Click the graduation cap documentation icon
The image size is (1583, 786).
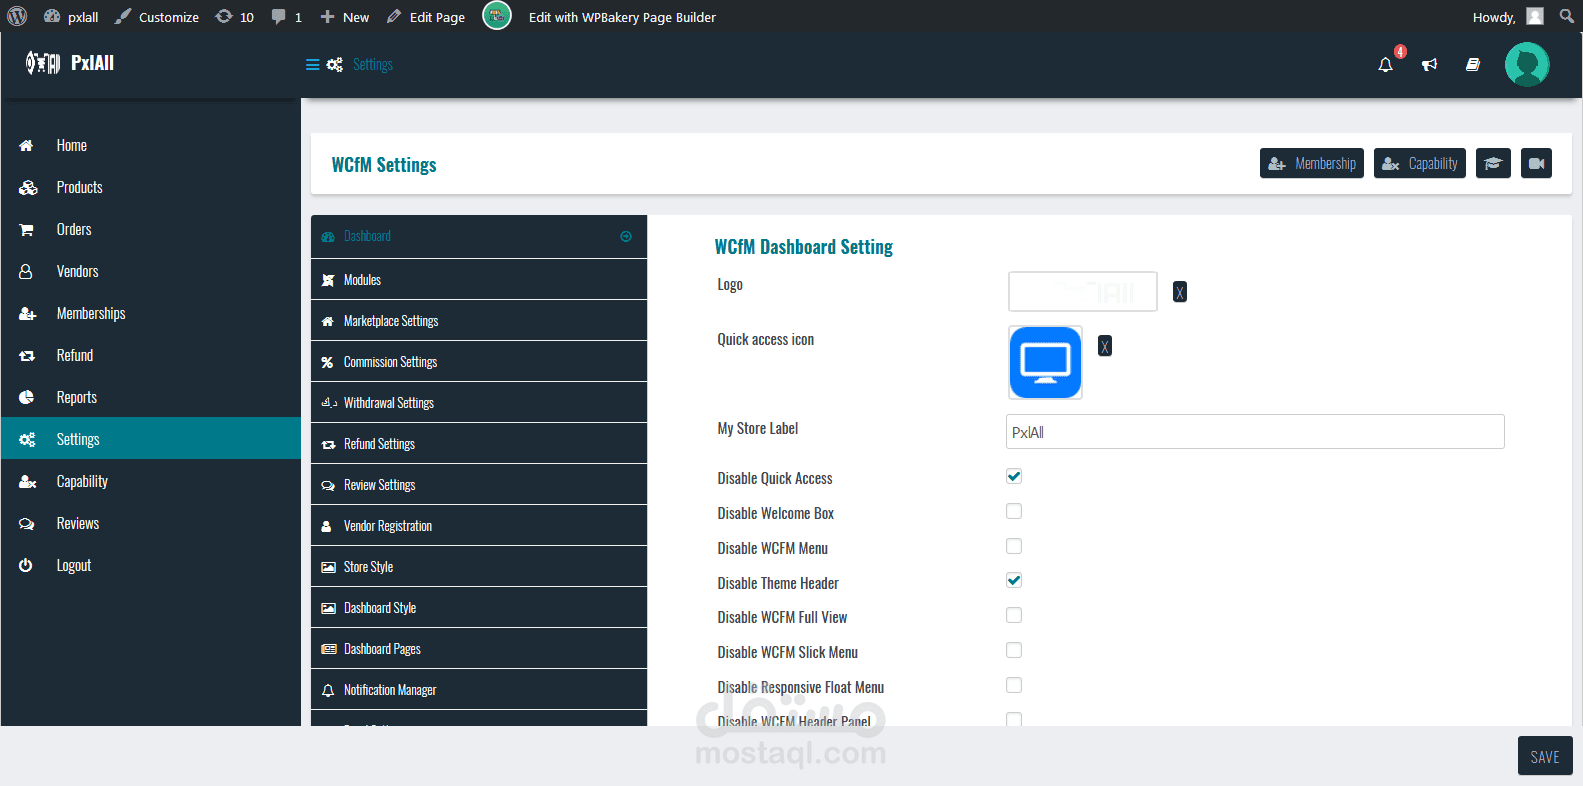[x=1493, y=163]
